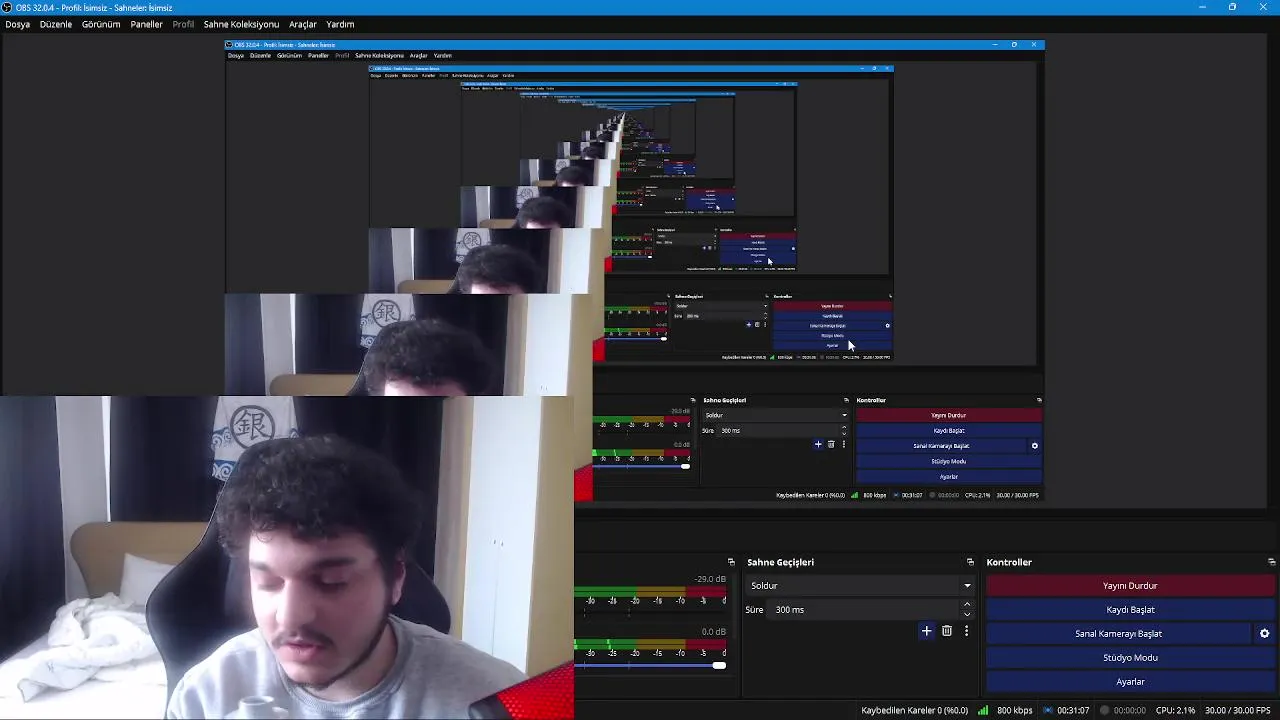Click the 00:00:00 recording timer
Image resolution: width=1280 pixels, height=720 pixels.
(x=1129, y=710)
